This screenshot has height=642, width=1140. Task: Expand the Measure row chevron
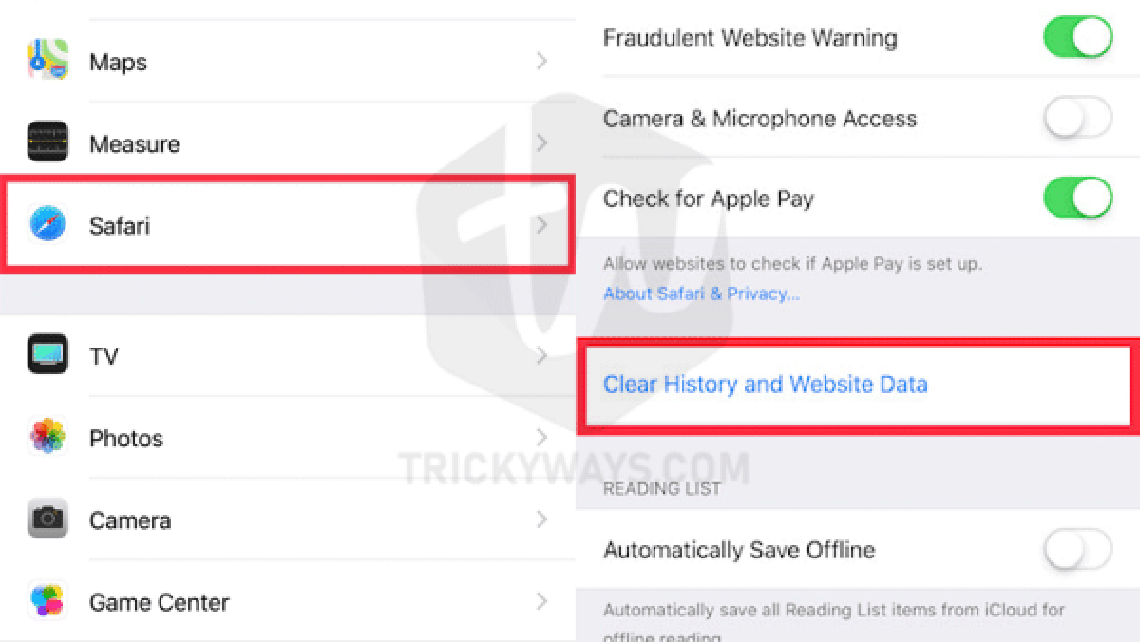pos(542,143)
